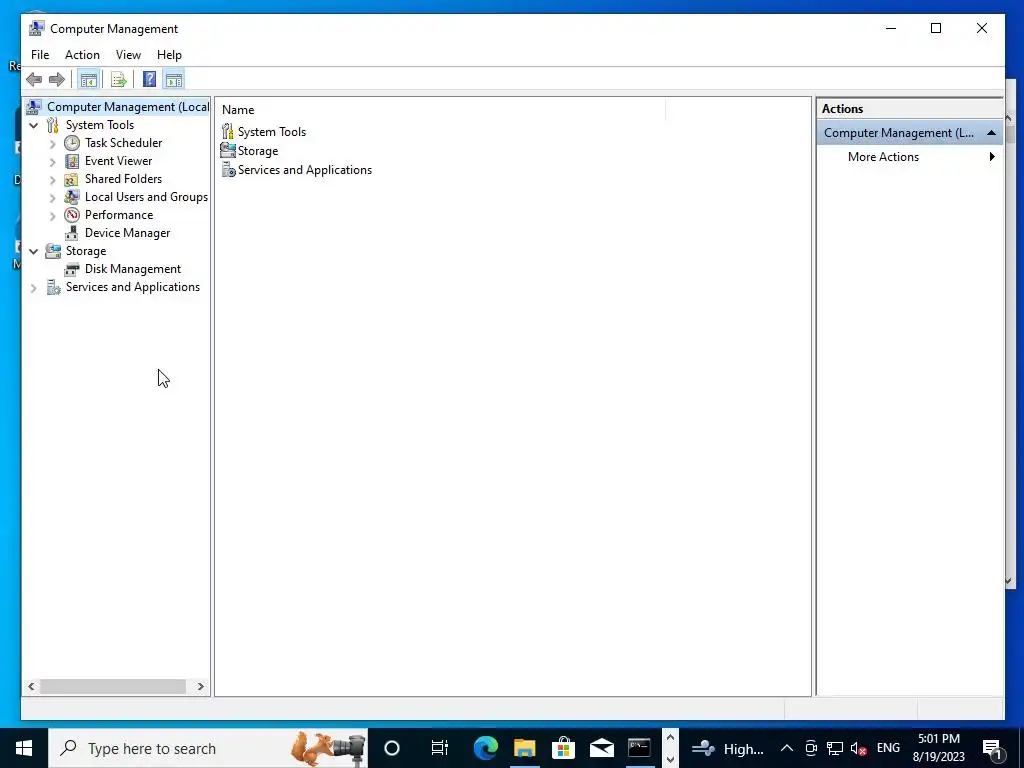
Task: Open the Help menu
Action: point(169,55)
